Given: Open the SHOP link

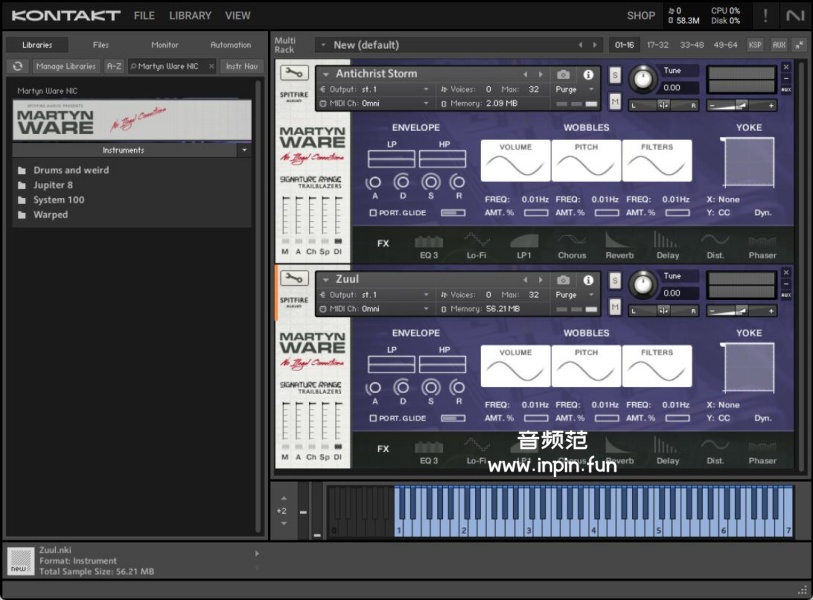Looking at the screenshot, I should click(x=641, y=16).
